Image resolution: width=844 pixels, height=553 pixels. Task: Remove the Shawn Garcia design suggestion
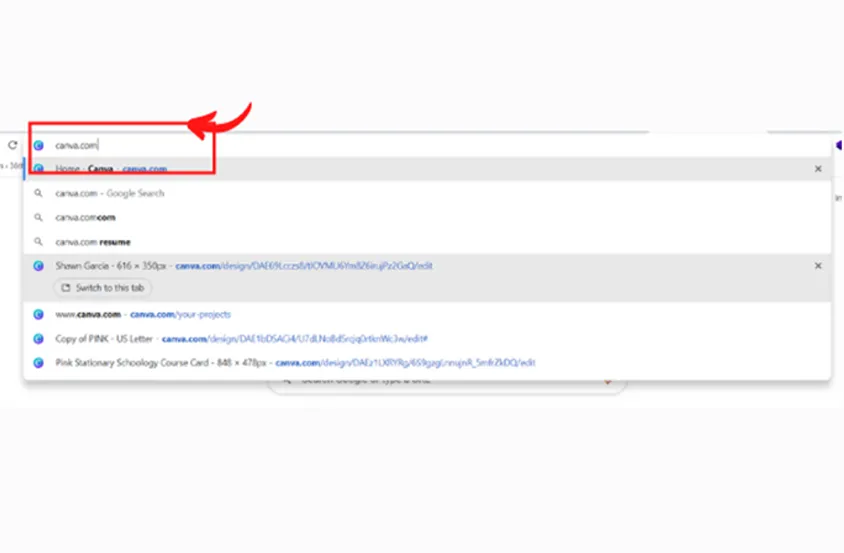click(x=818, y=265)
